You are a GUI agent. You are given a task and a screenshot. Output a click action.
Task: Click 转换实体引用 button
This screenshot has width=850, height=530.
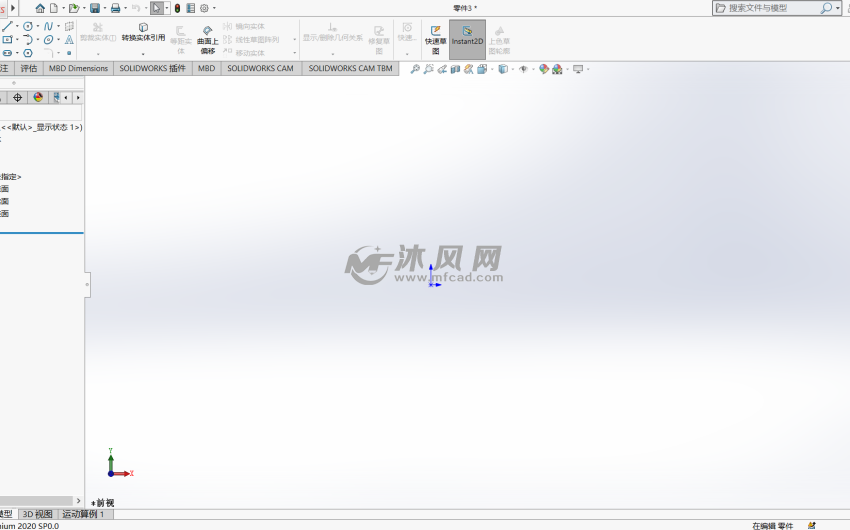pos(143,31)
